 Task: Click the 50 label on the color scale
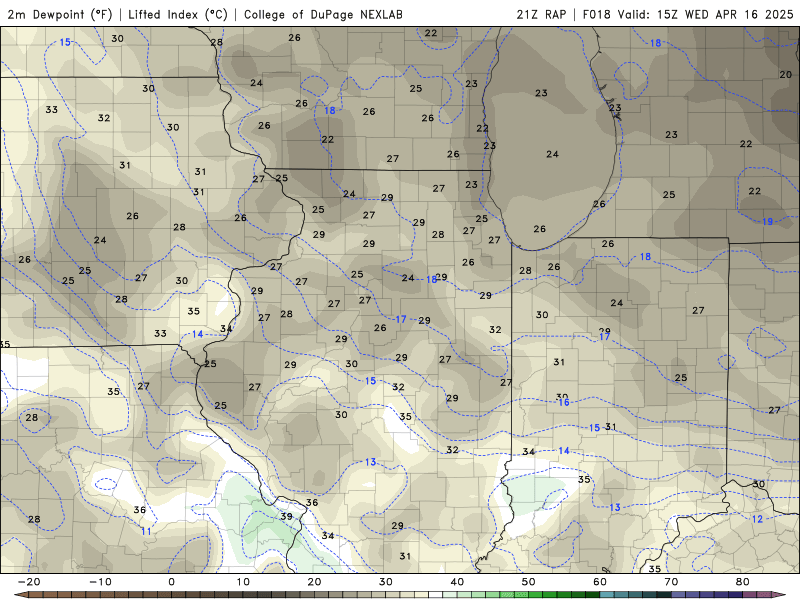(529, 582)
